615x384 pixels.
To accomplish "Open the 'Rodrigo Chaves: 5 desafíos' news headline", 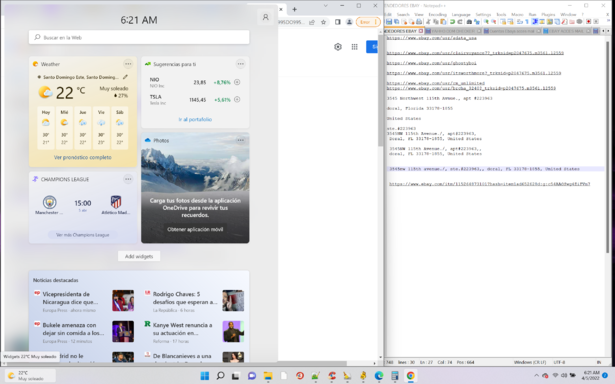I will click(x=185, y=298).
